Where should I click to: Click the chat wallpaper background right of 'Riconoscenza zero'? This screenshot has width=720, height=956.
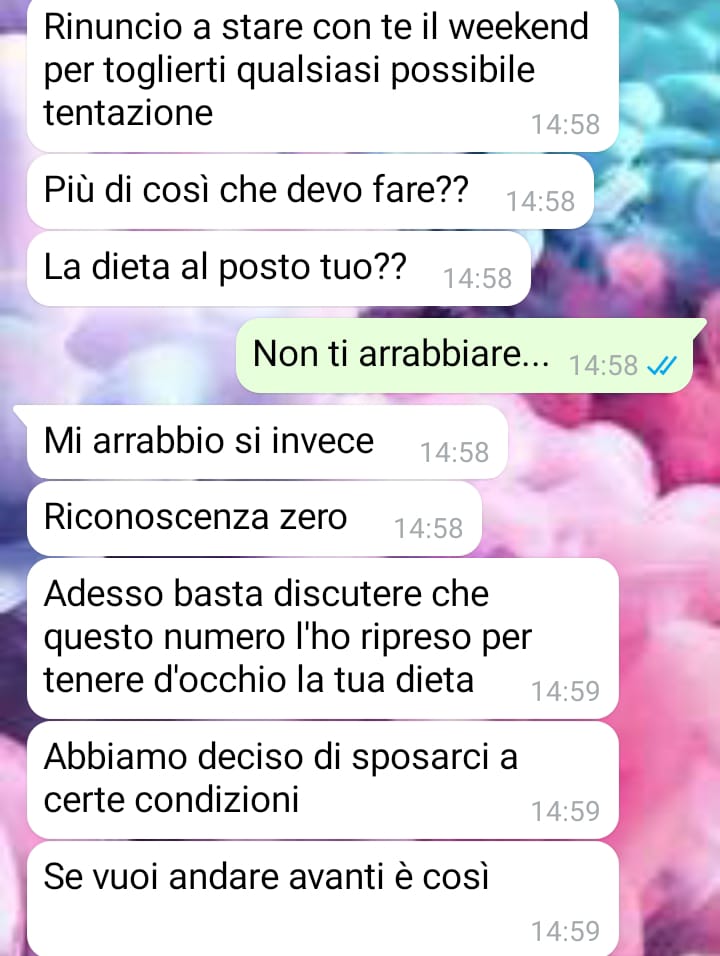(x=601, y=518)
